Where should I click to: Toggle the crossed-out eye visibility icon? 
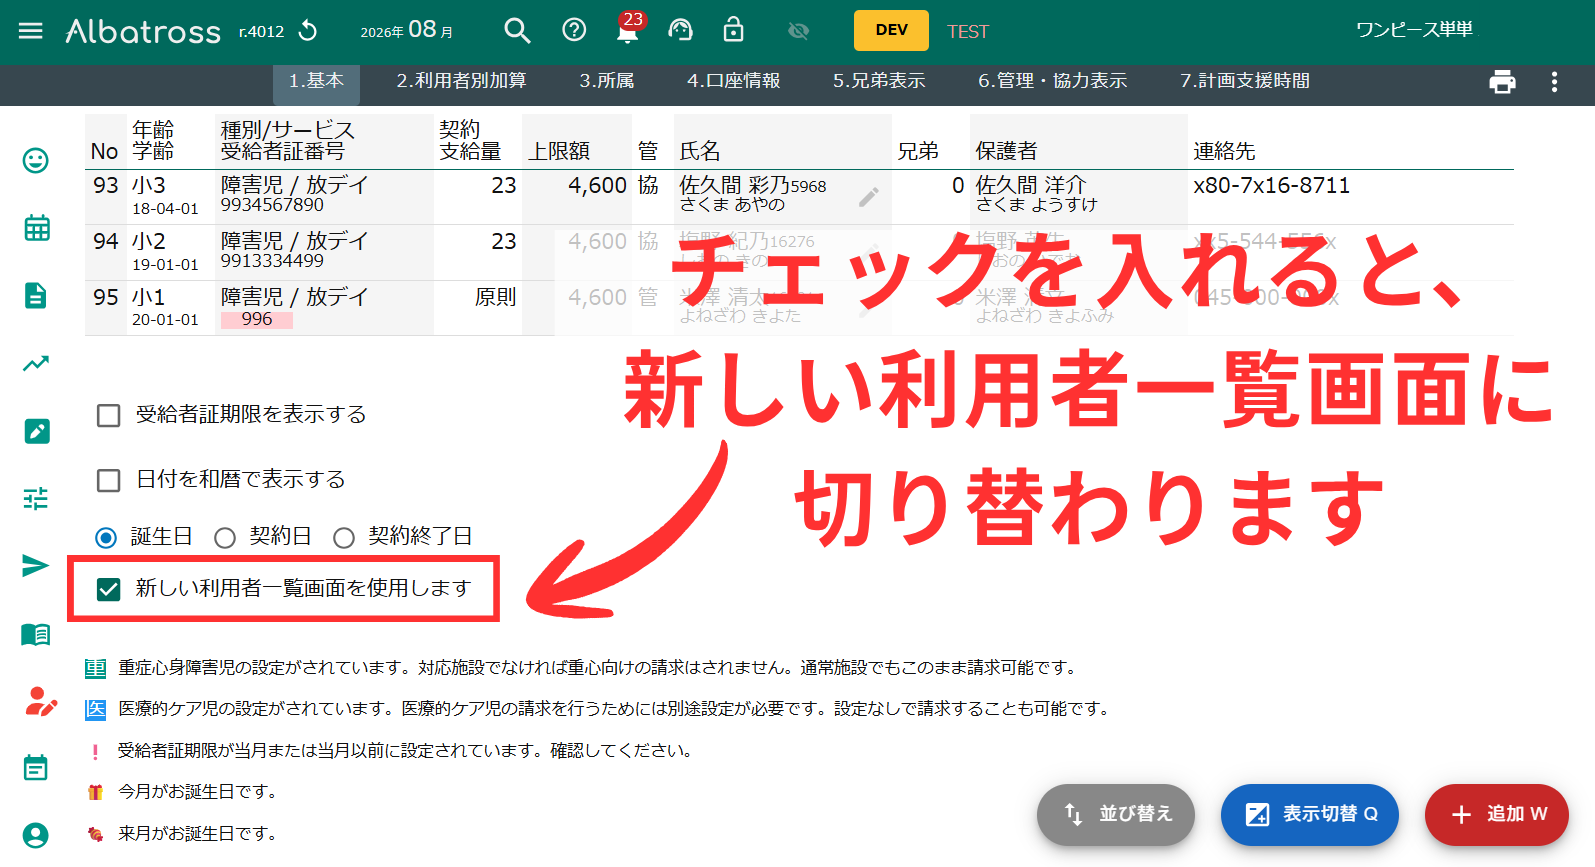coord(798,31)
